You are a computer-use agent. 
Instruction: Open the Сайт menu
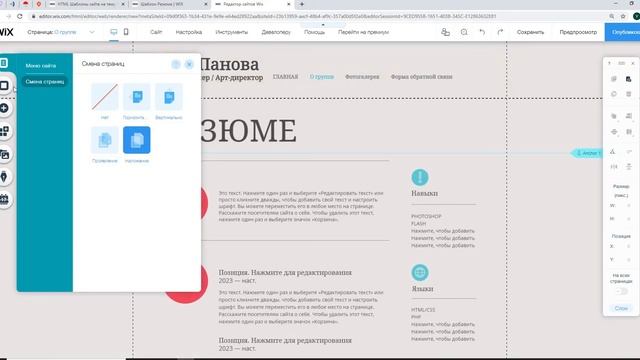(x=156, y=32)
